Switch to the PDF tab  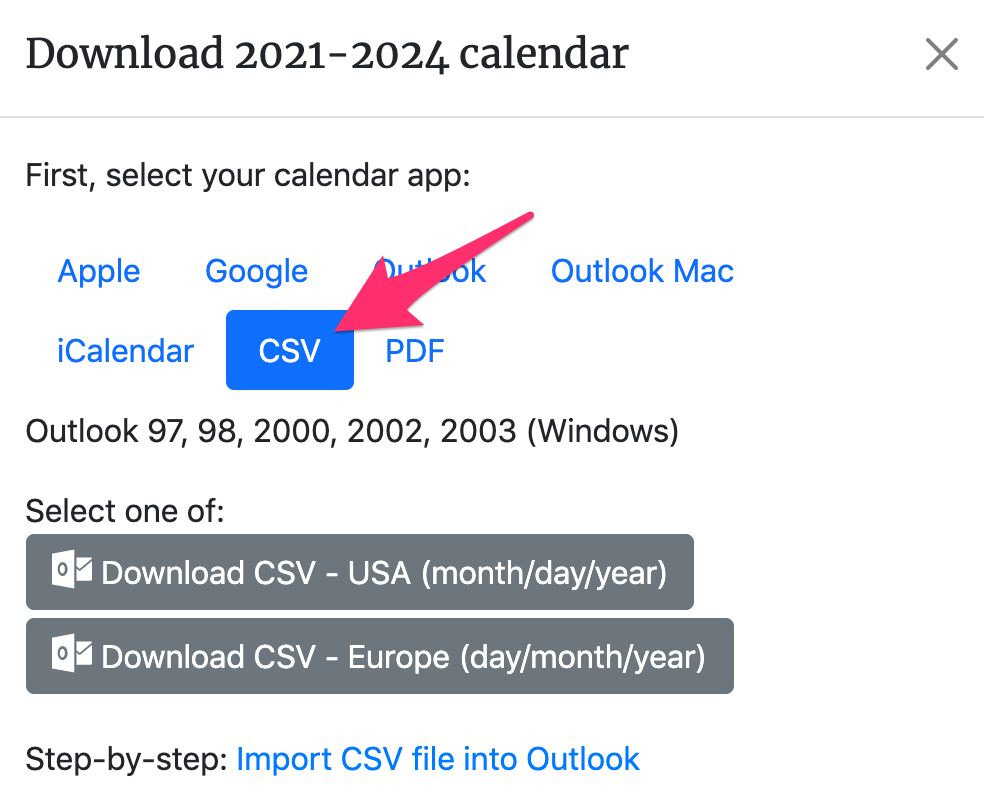click(x=415, y=351)
